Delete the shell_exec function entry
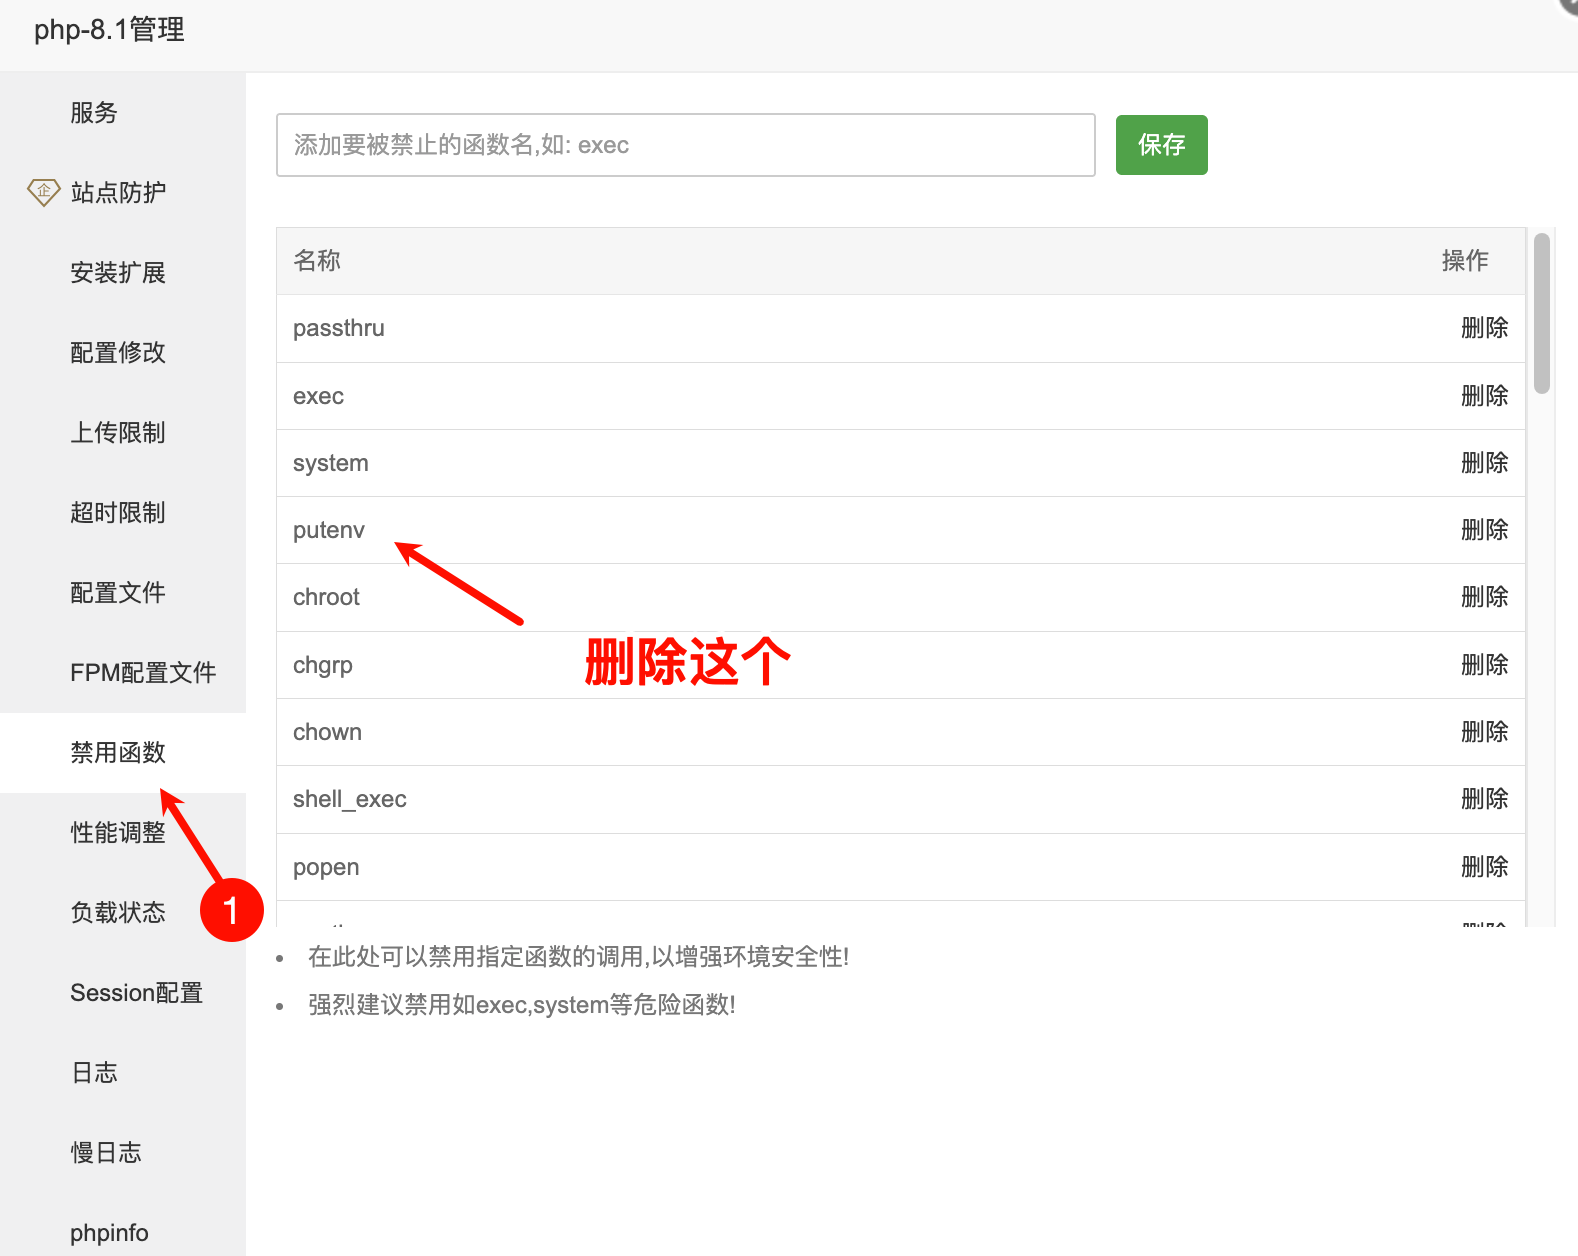The height and width of the screenshot is (1256, 1578). [x=1484, y=799]
